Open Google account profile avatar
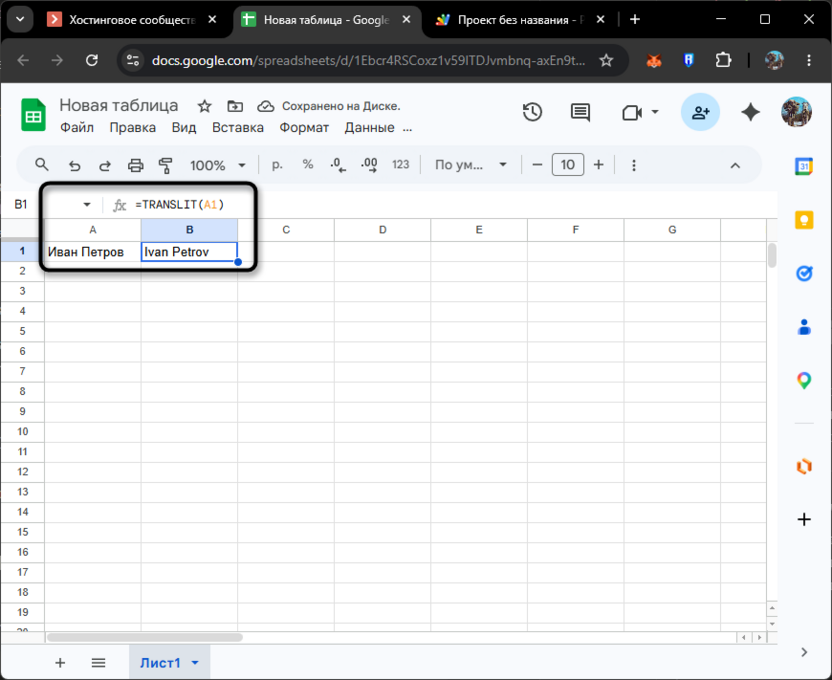Viewport: 832px width, 680px height. click(796, 112)
